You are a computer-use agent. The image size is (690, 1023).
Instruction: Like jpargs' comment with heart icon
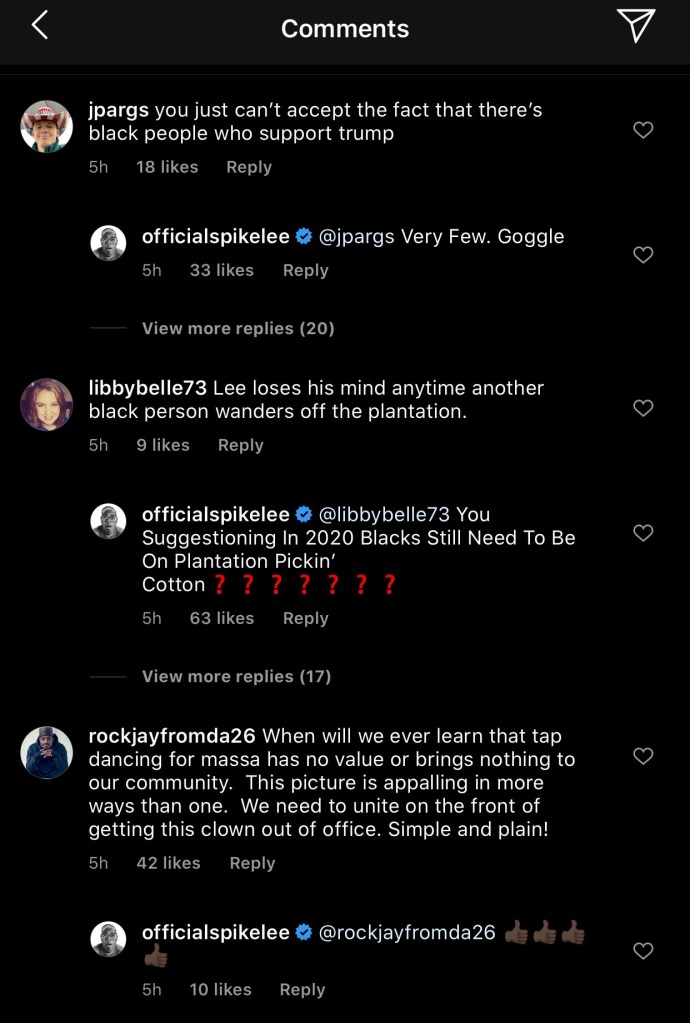tap(644, 130)
